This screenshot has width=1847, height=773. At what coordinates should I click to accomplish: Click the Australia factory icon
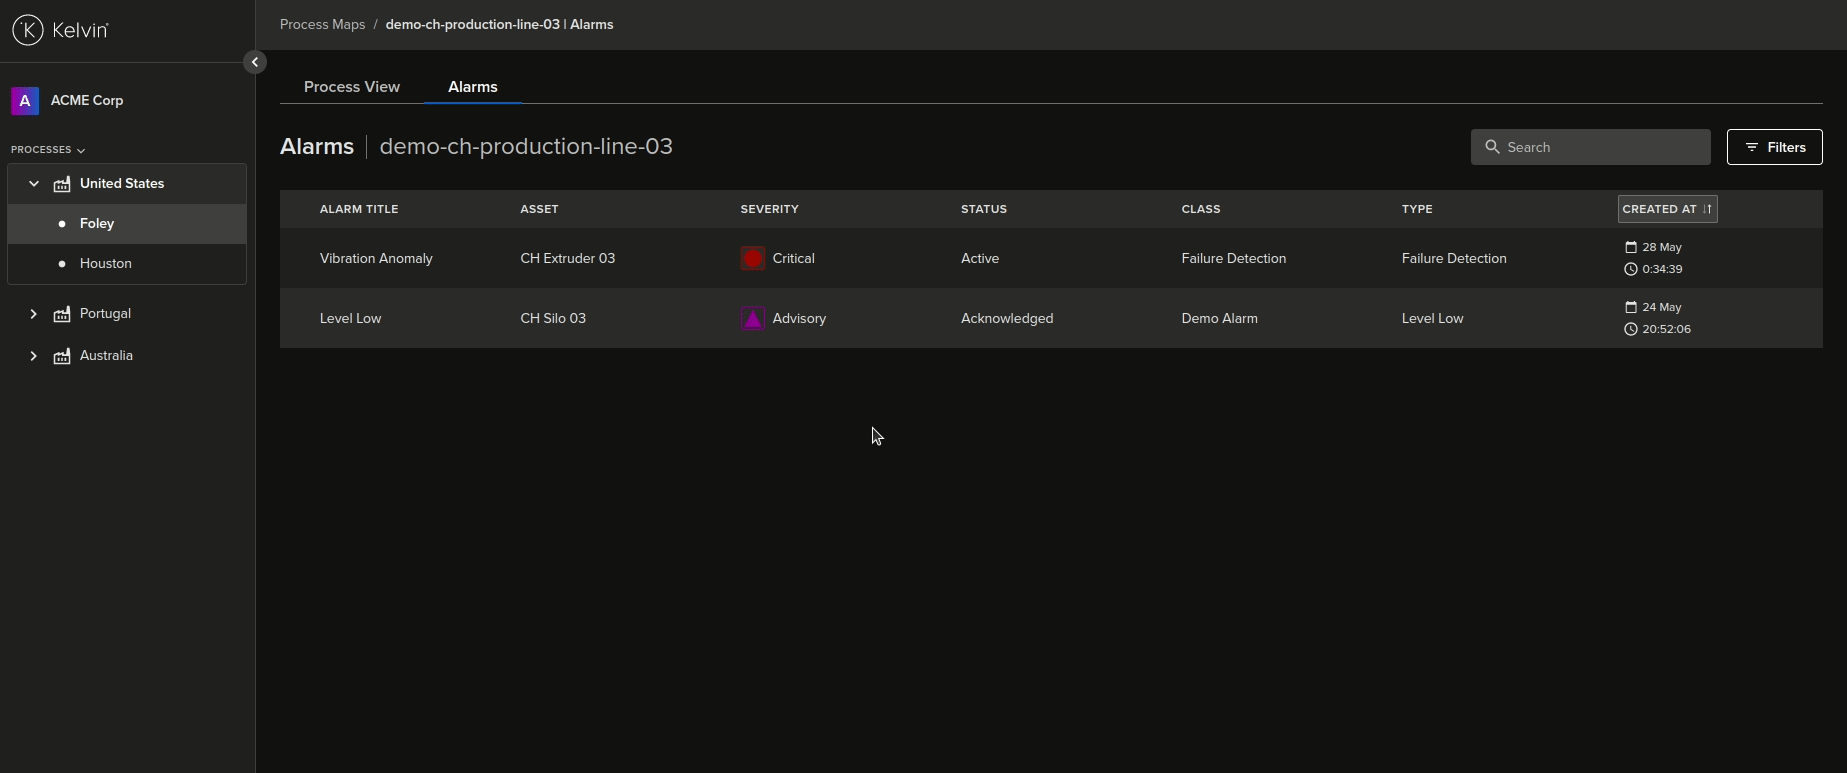coord(62,356)
